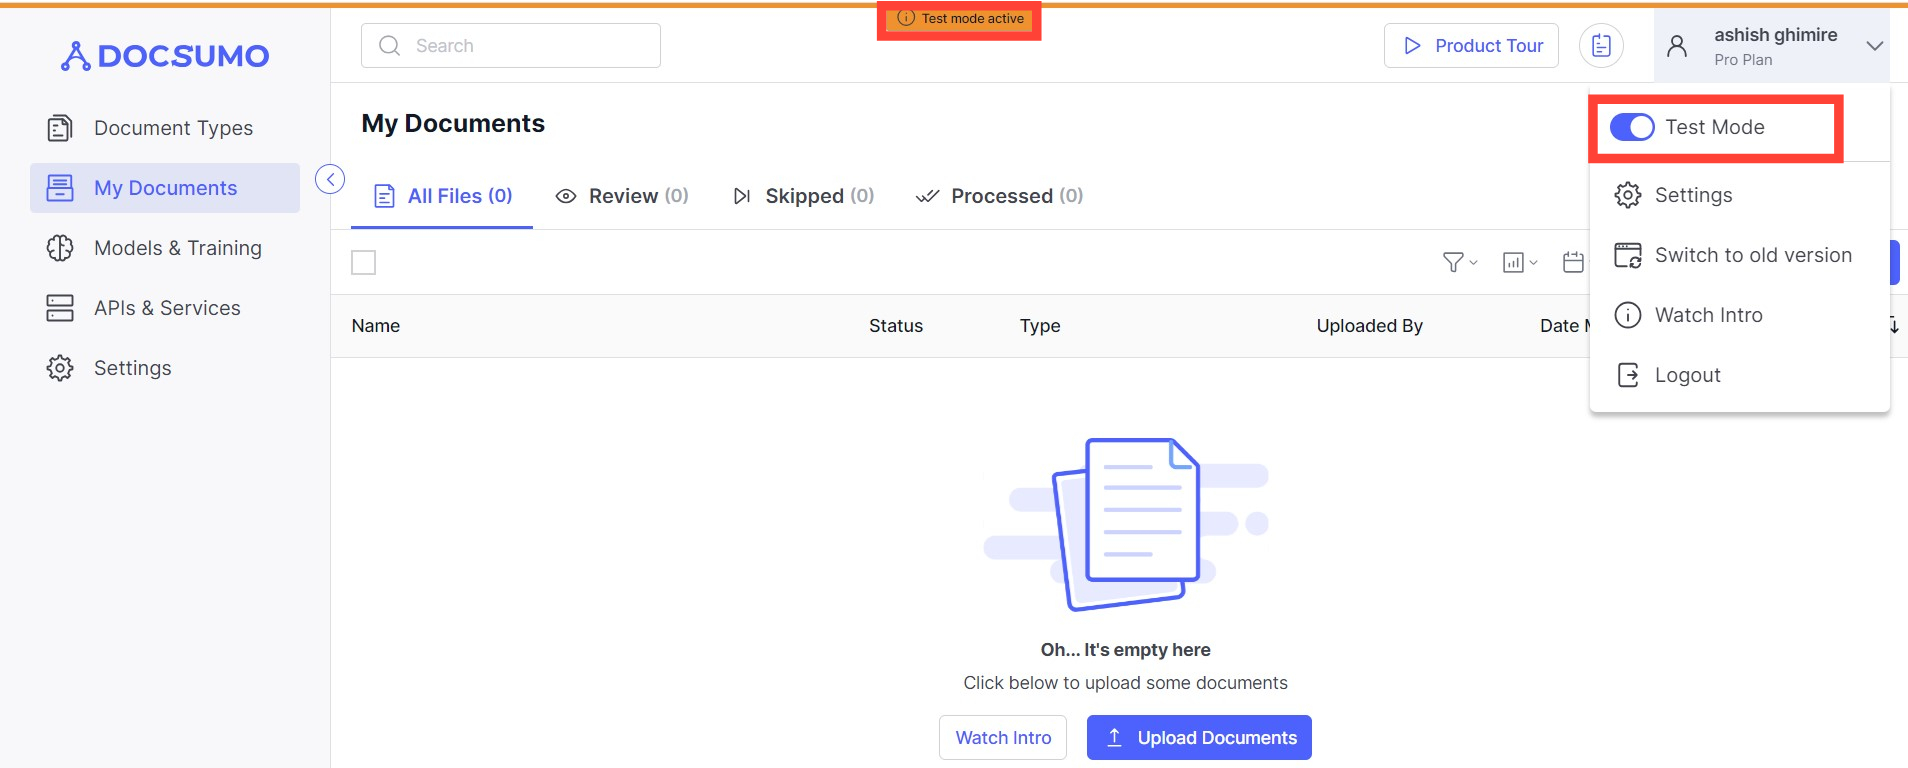Click the Review tab eye icon

566,196
